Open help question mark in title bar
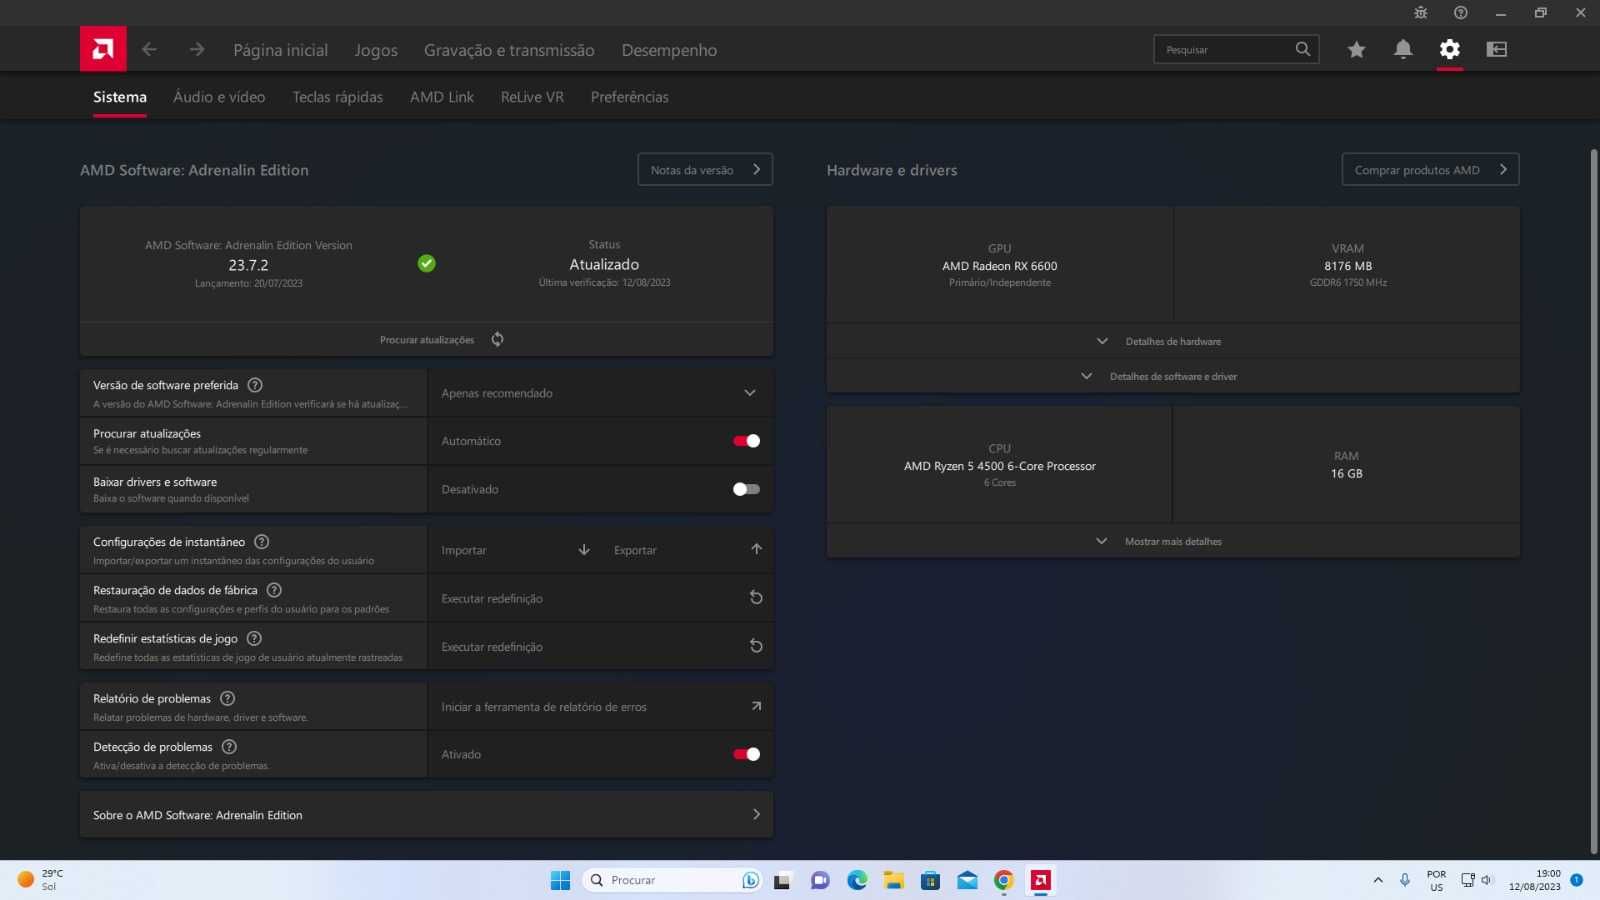This screenshot has width=1600, height=900. point(1461,13)
